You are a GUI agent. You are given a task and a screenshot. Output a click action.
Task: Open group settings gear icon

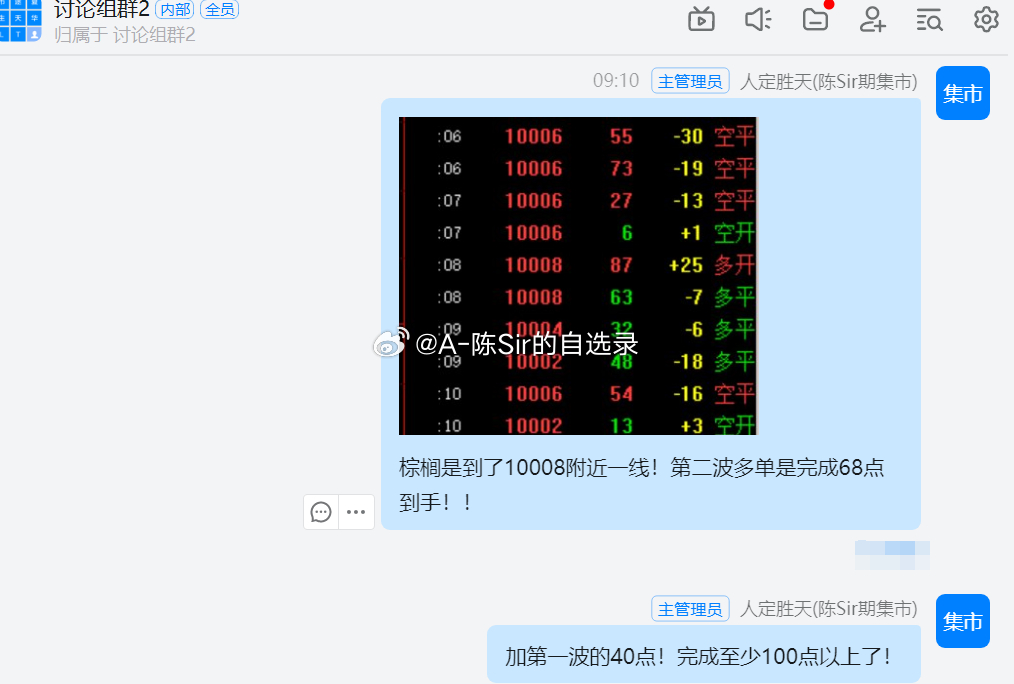coord(986,19)
